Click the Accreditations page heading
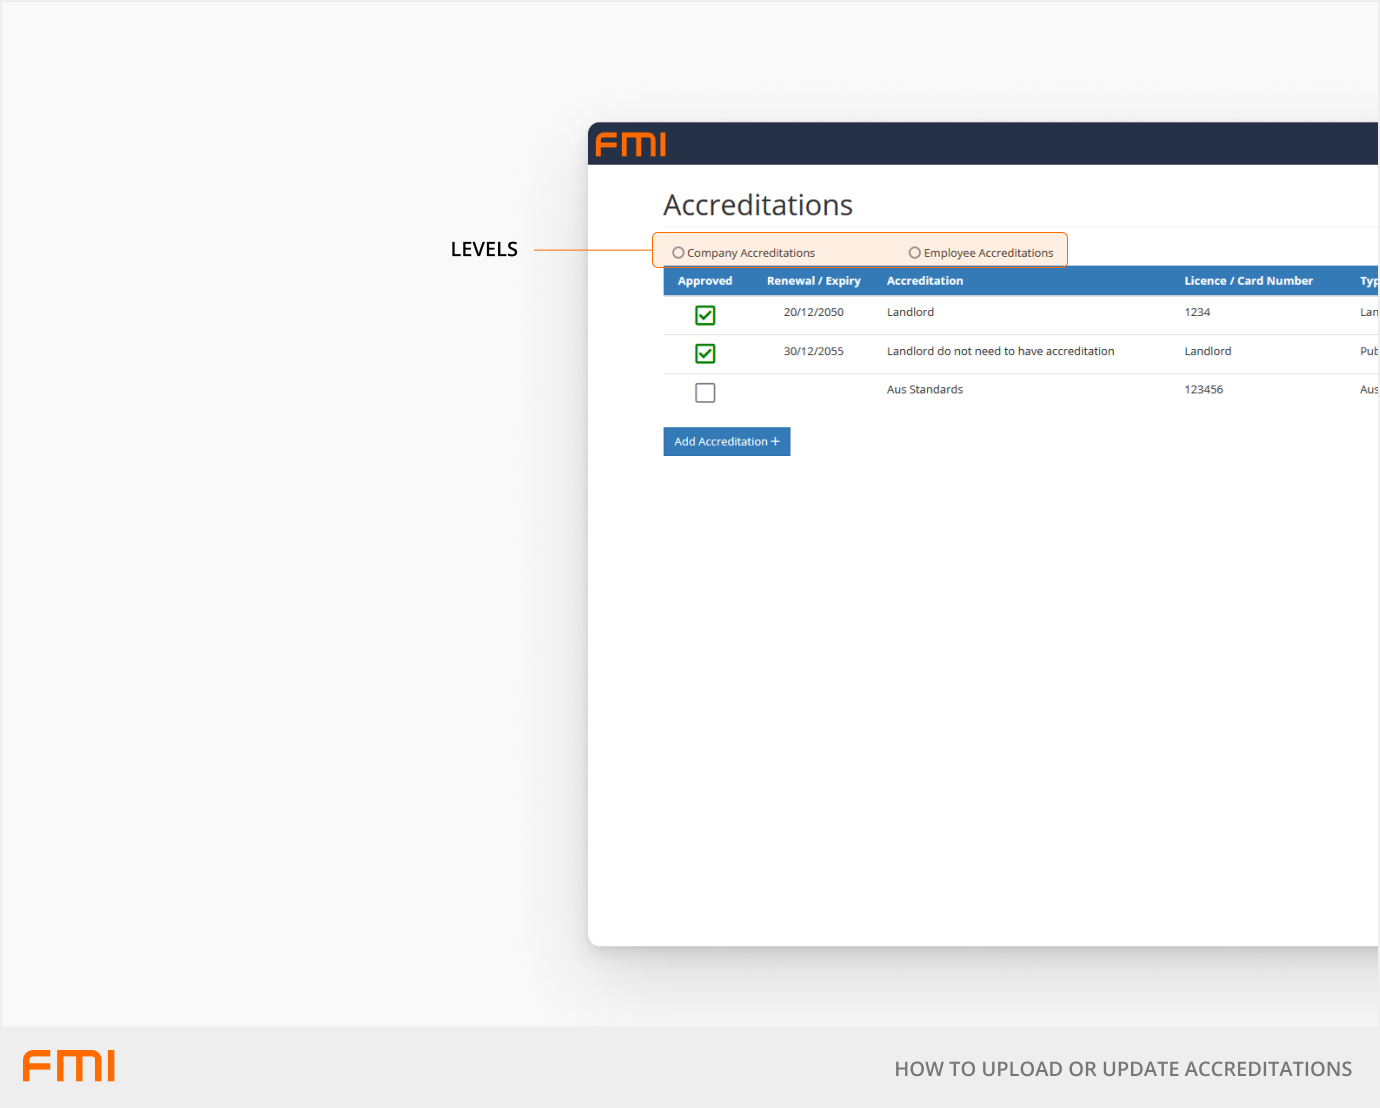 (758, 205)
